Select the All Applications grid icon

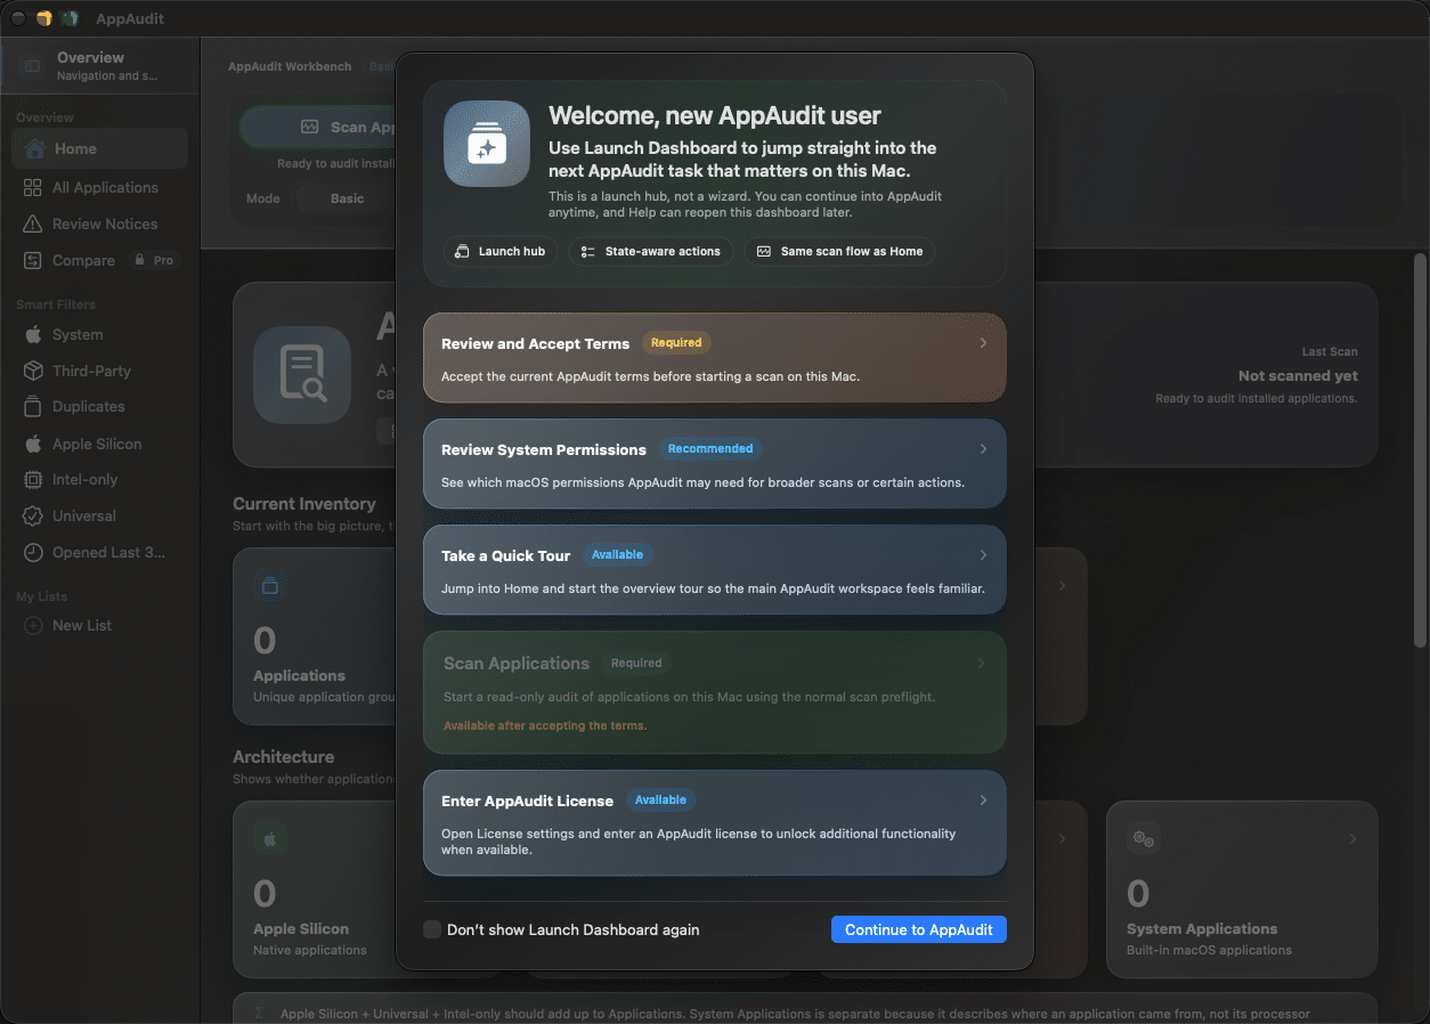33,188
